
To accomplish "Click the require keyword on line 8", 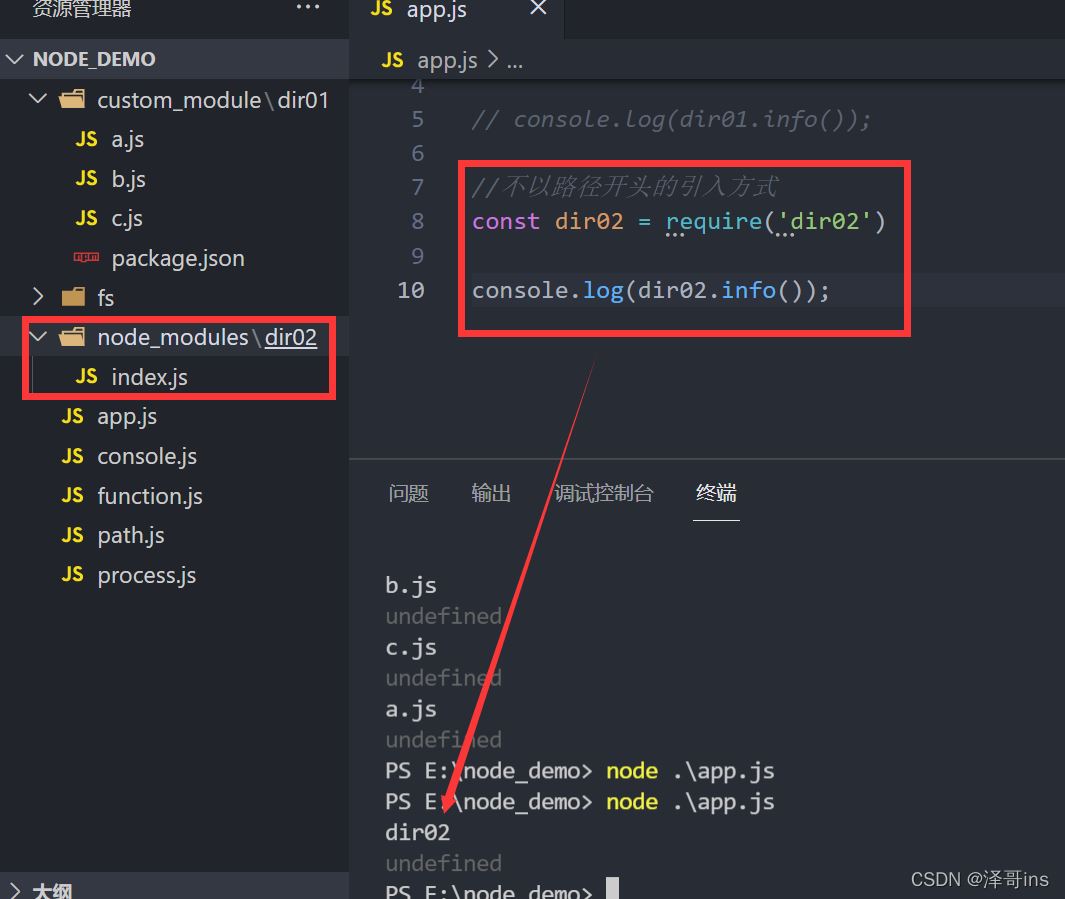I will tap(714, 221).
